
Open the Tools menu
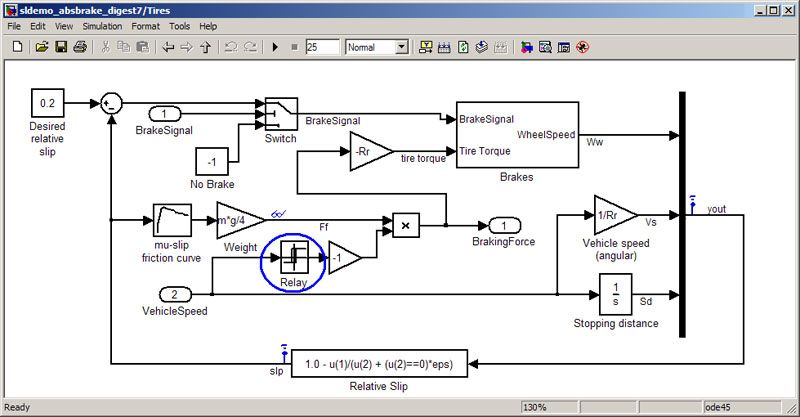click(180, 26)
